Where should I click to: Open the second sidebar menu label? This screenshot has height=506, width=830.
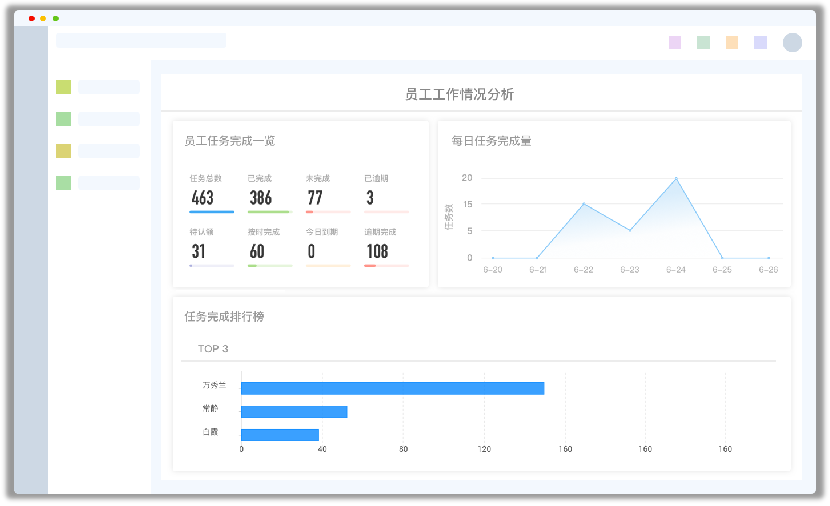[x=109, y=119]
